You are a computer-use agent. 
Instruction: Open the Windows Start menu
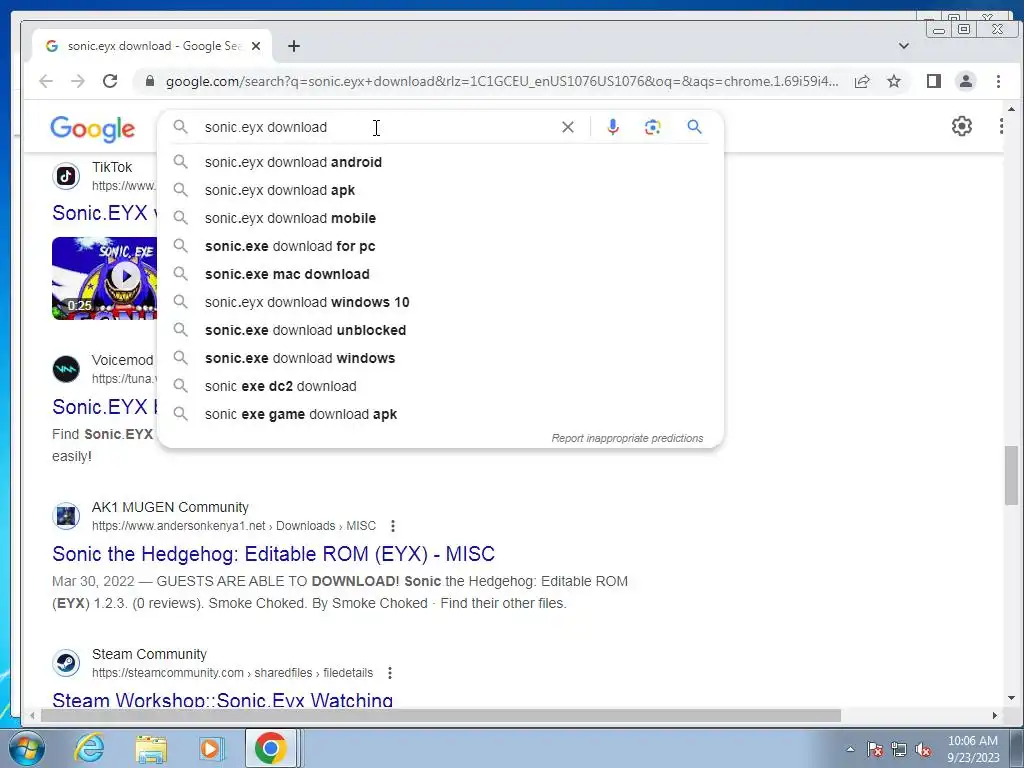pyautogui.click(x=25, y=748)
